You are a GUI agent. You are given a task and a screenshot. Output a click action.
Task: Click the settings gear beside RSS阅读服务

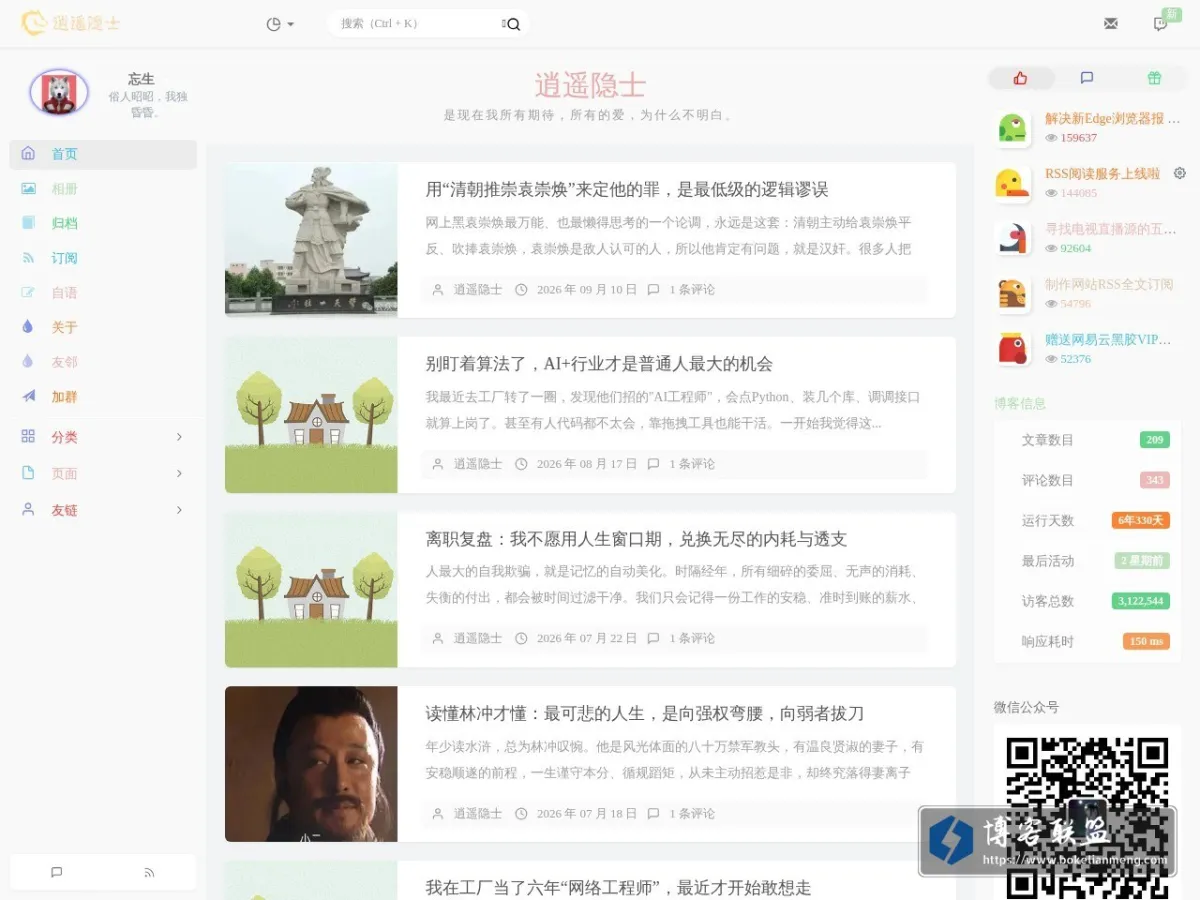point(1179,173)
